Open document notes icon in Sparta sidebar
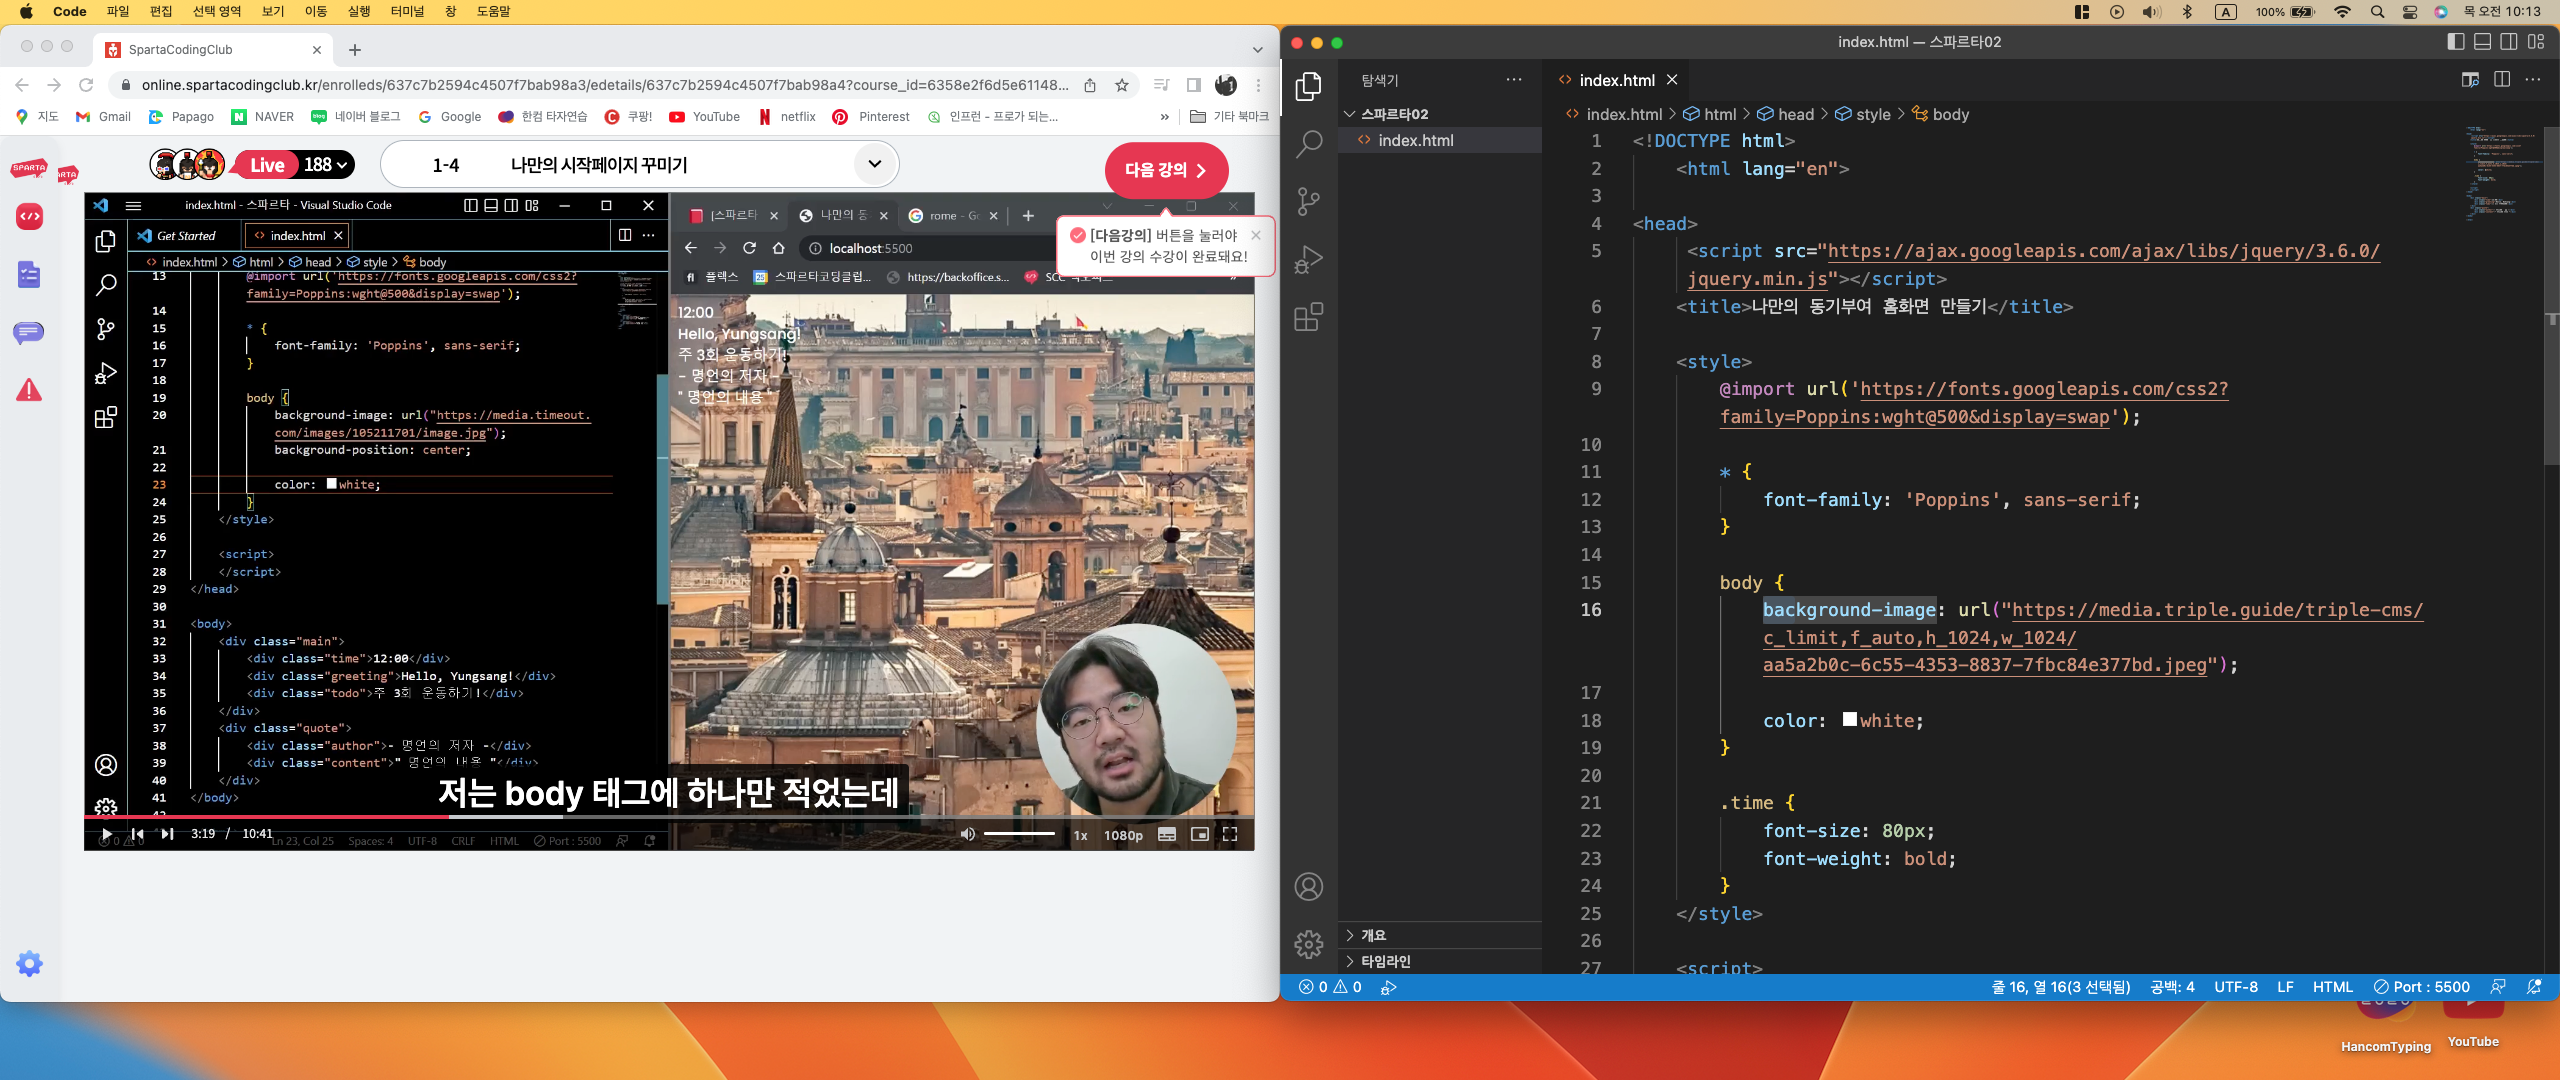Screen dimensions: 2560x1080 (x=29, y=274)
